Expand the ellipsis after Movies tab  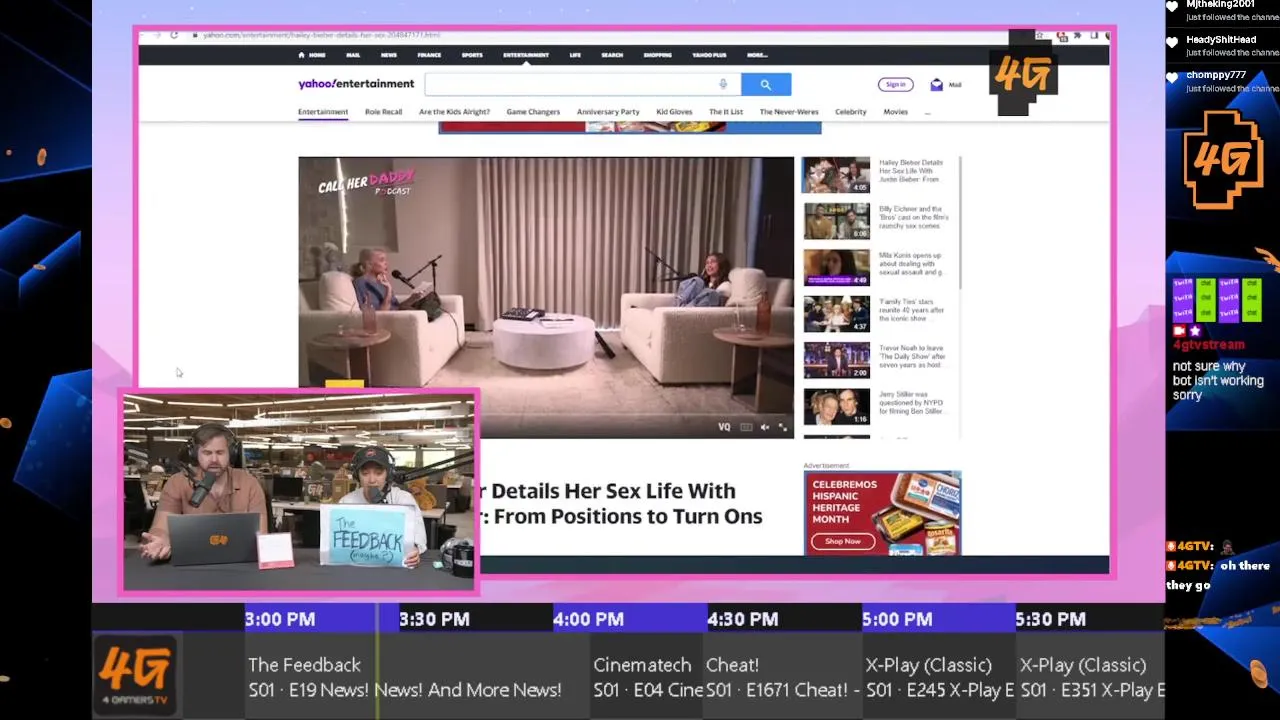click(x=927, y=112)
